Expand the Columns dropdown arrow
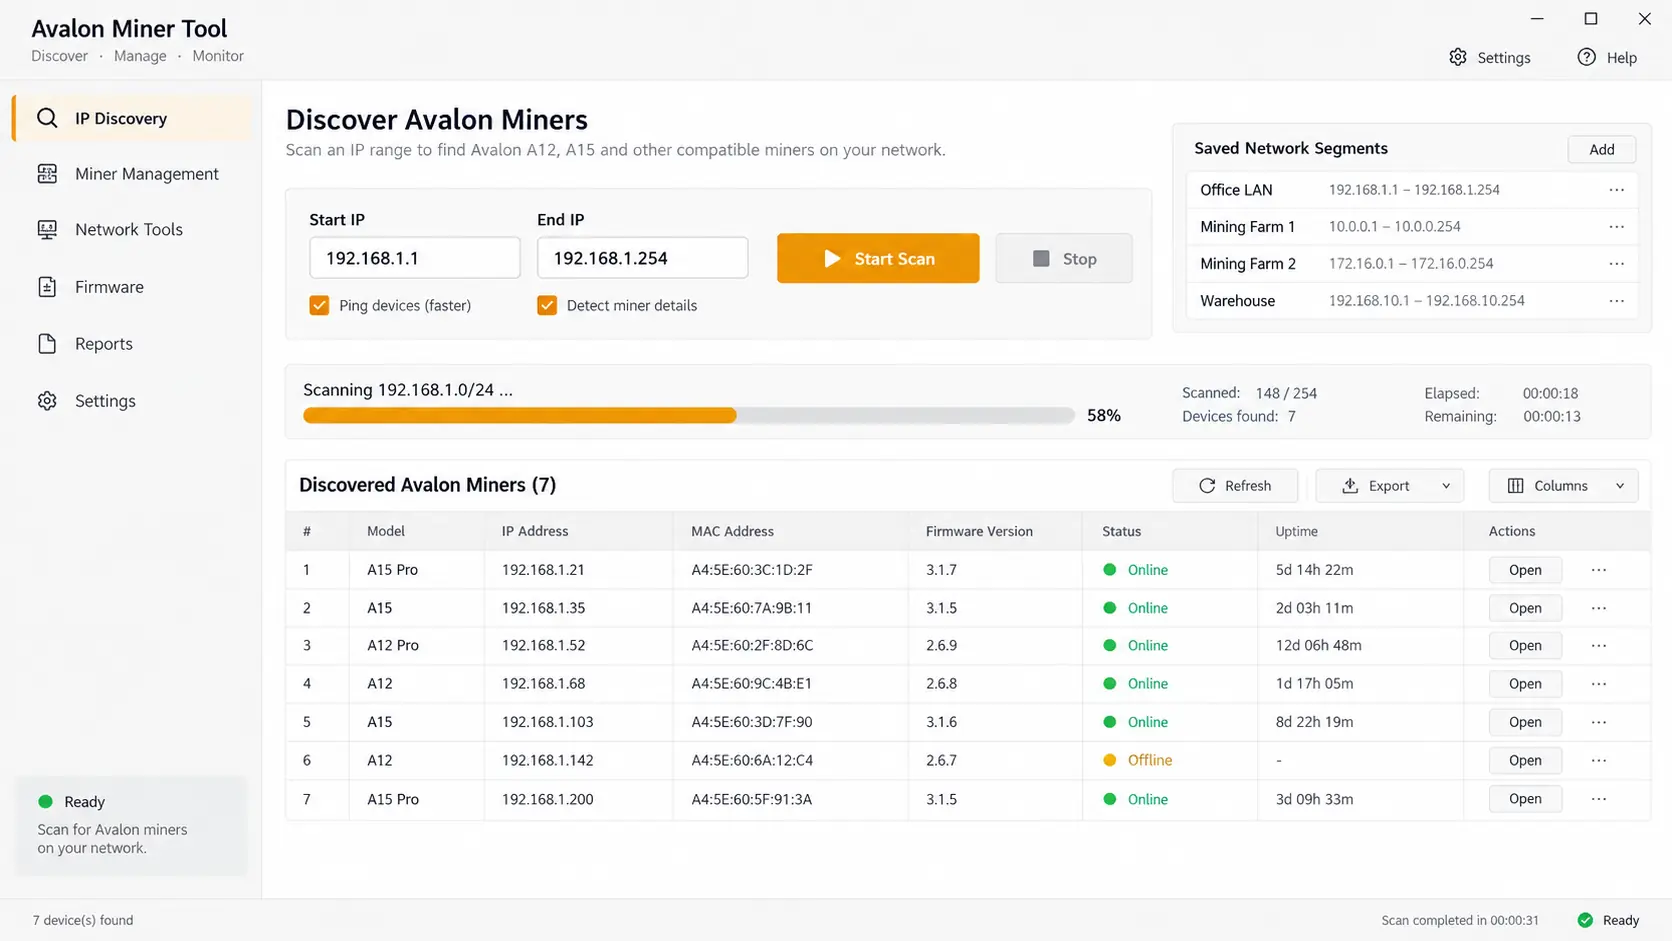Viewport: 1672px width, 941px height. [x=1620, y=486]
